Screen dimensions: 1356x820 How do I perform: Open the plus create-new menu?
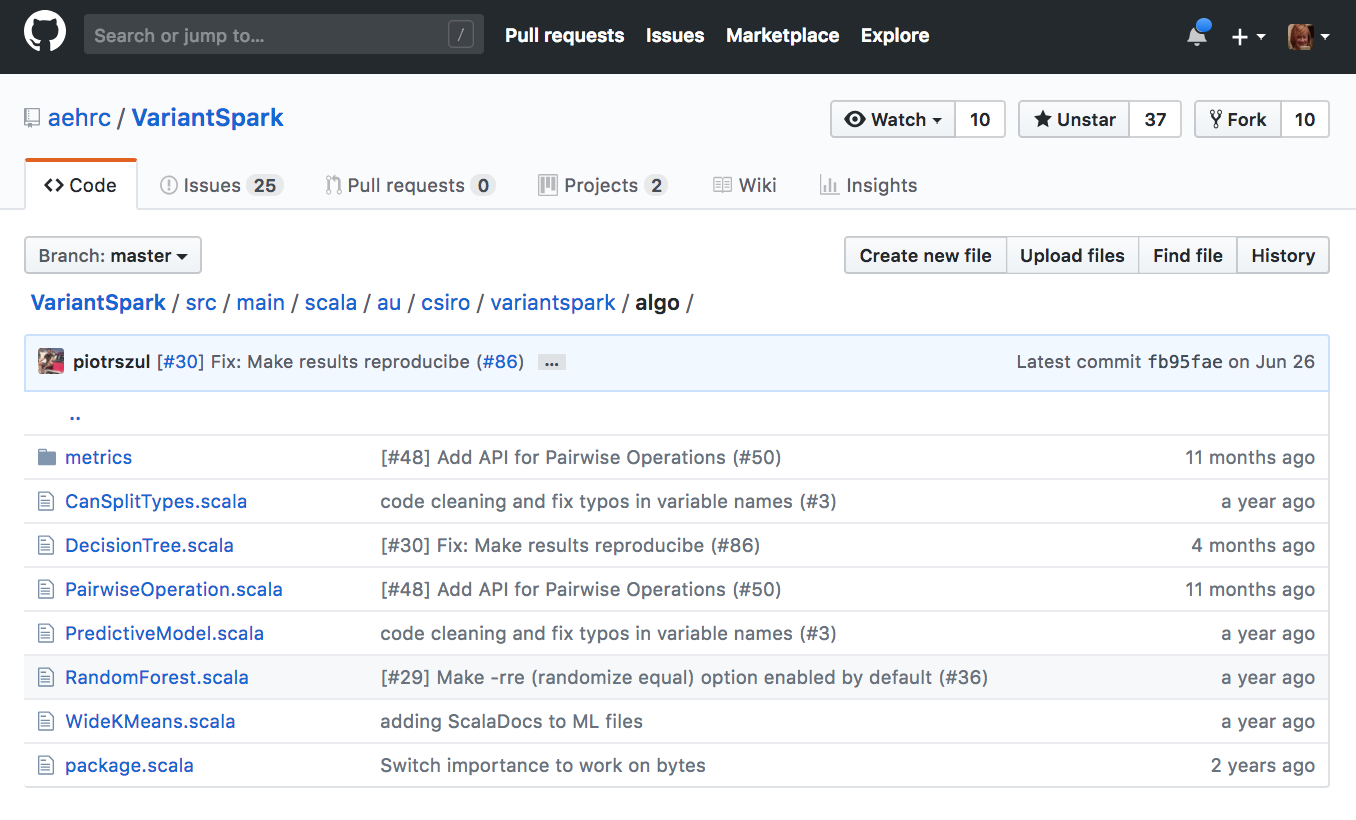pos(1248,36)
